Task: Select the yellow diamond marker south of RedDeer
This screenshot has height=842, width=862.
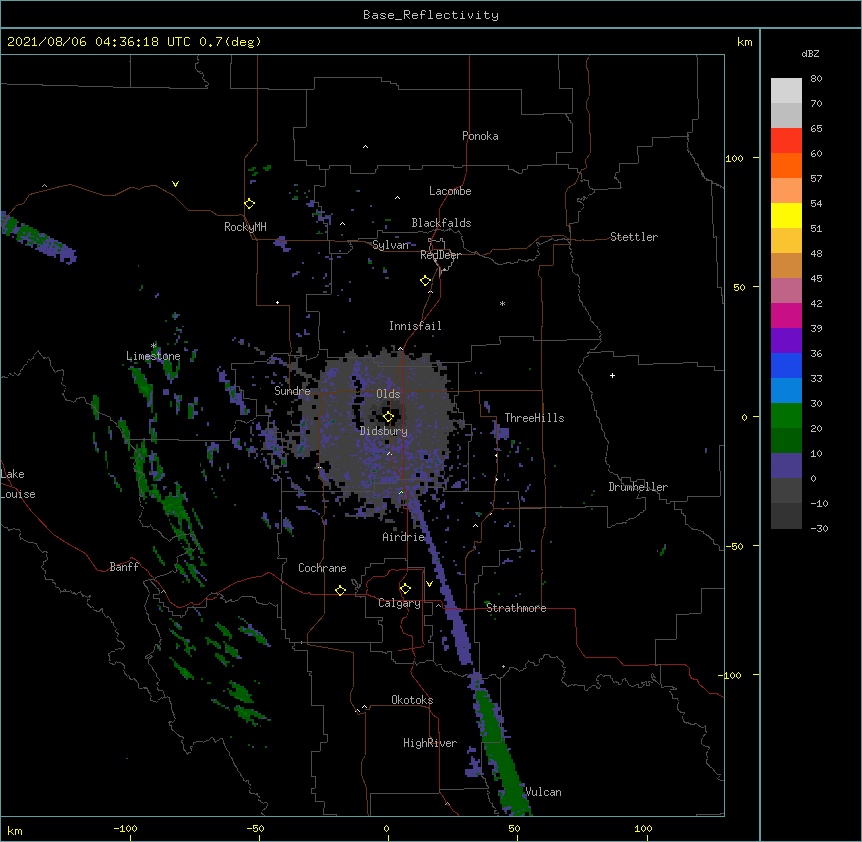Action: click(x=426, y=281)
